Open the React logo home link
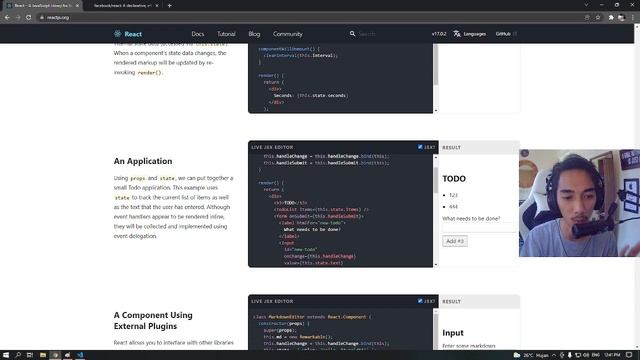Viewport: 640px width, 360px height. 128,34
